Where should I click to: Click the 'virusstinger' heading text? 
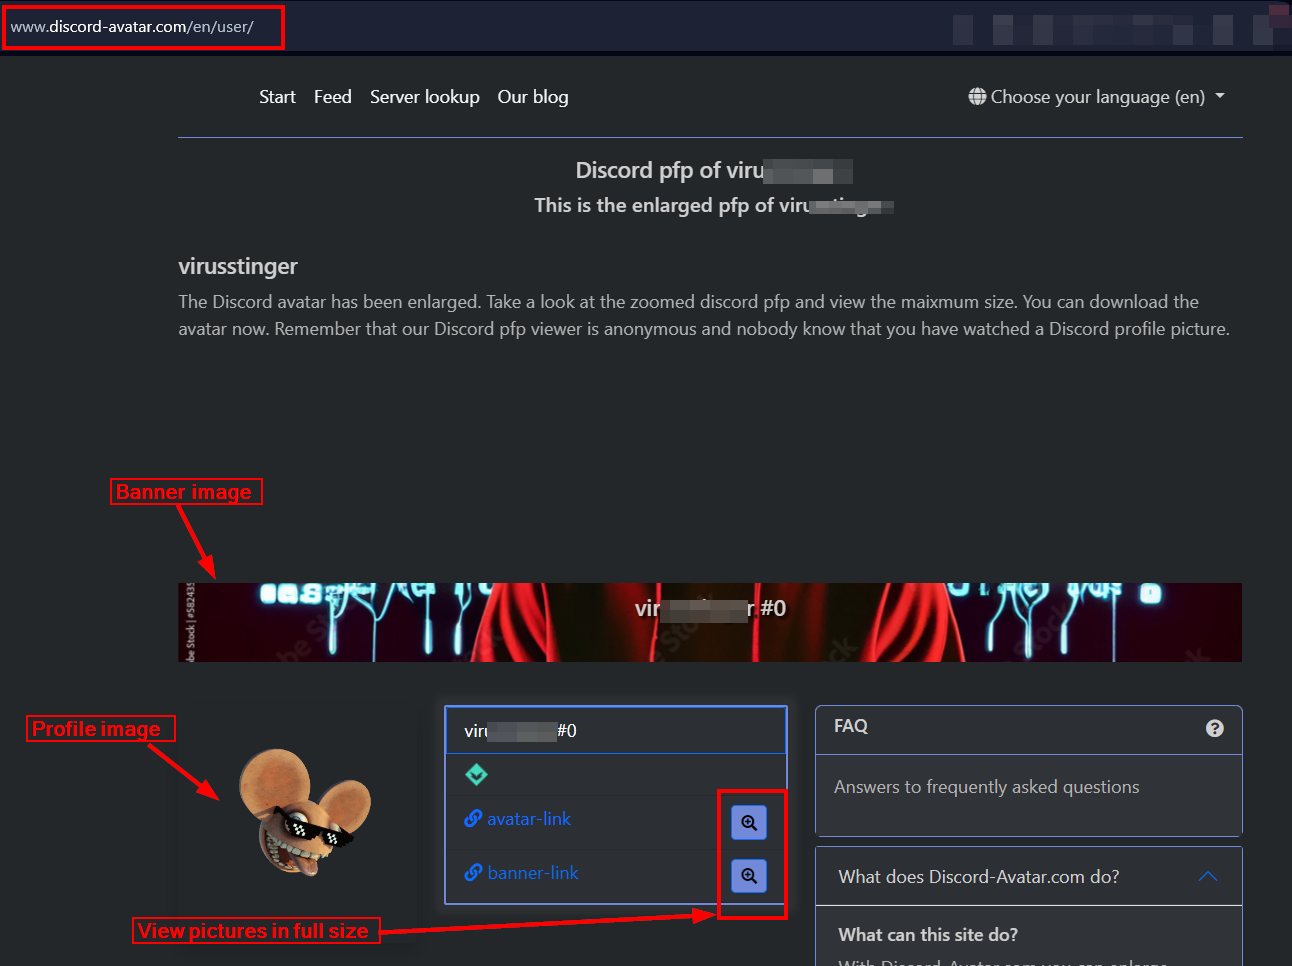point(238,266)
